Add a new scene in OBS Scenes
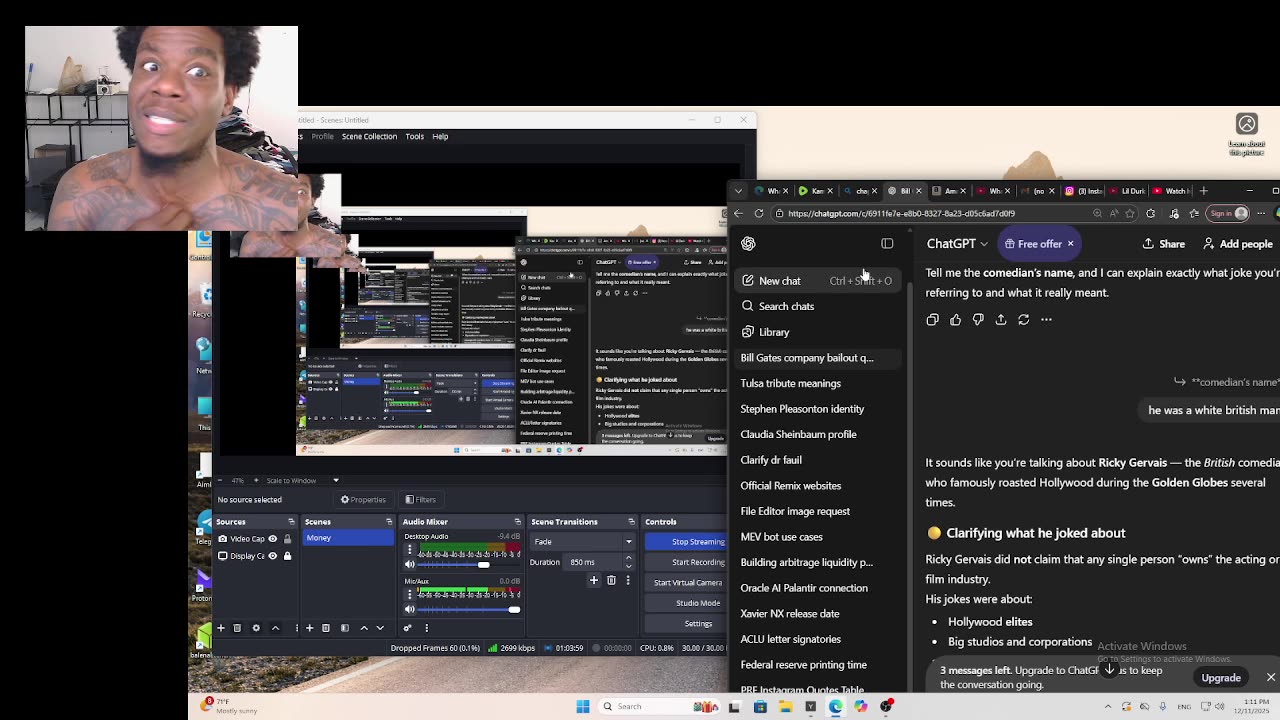The image size is (1280, 720). point(309,628)
